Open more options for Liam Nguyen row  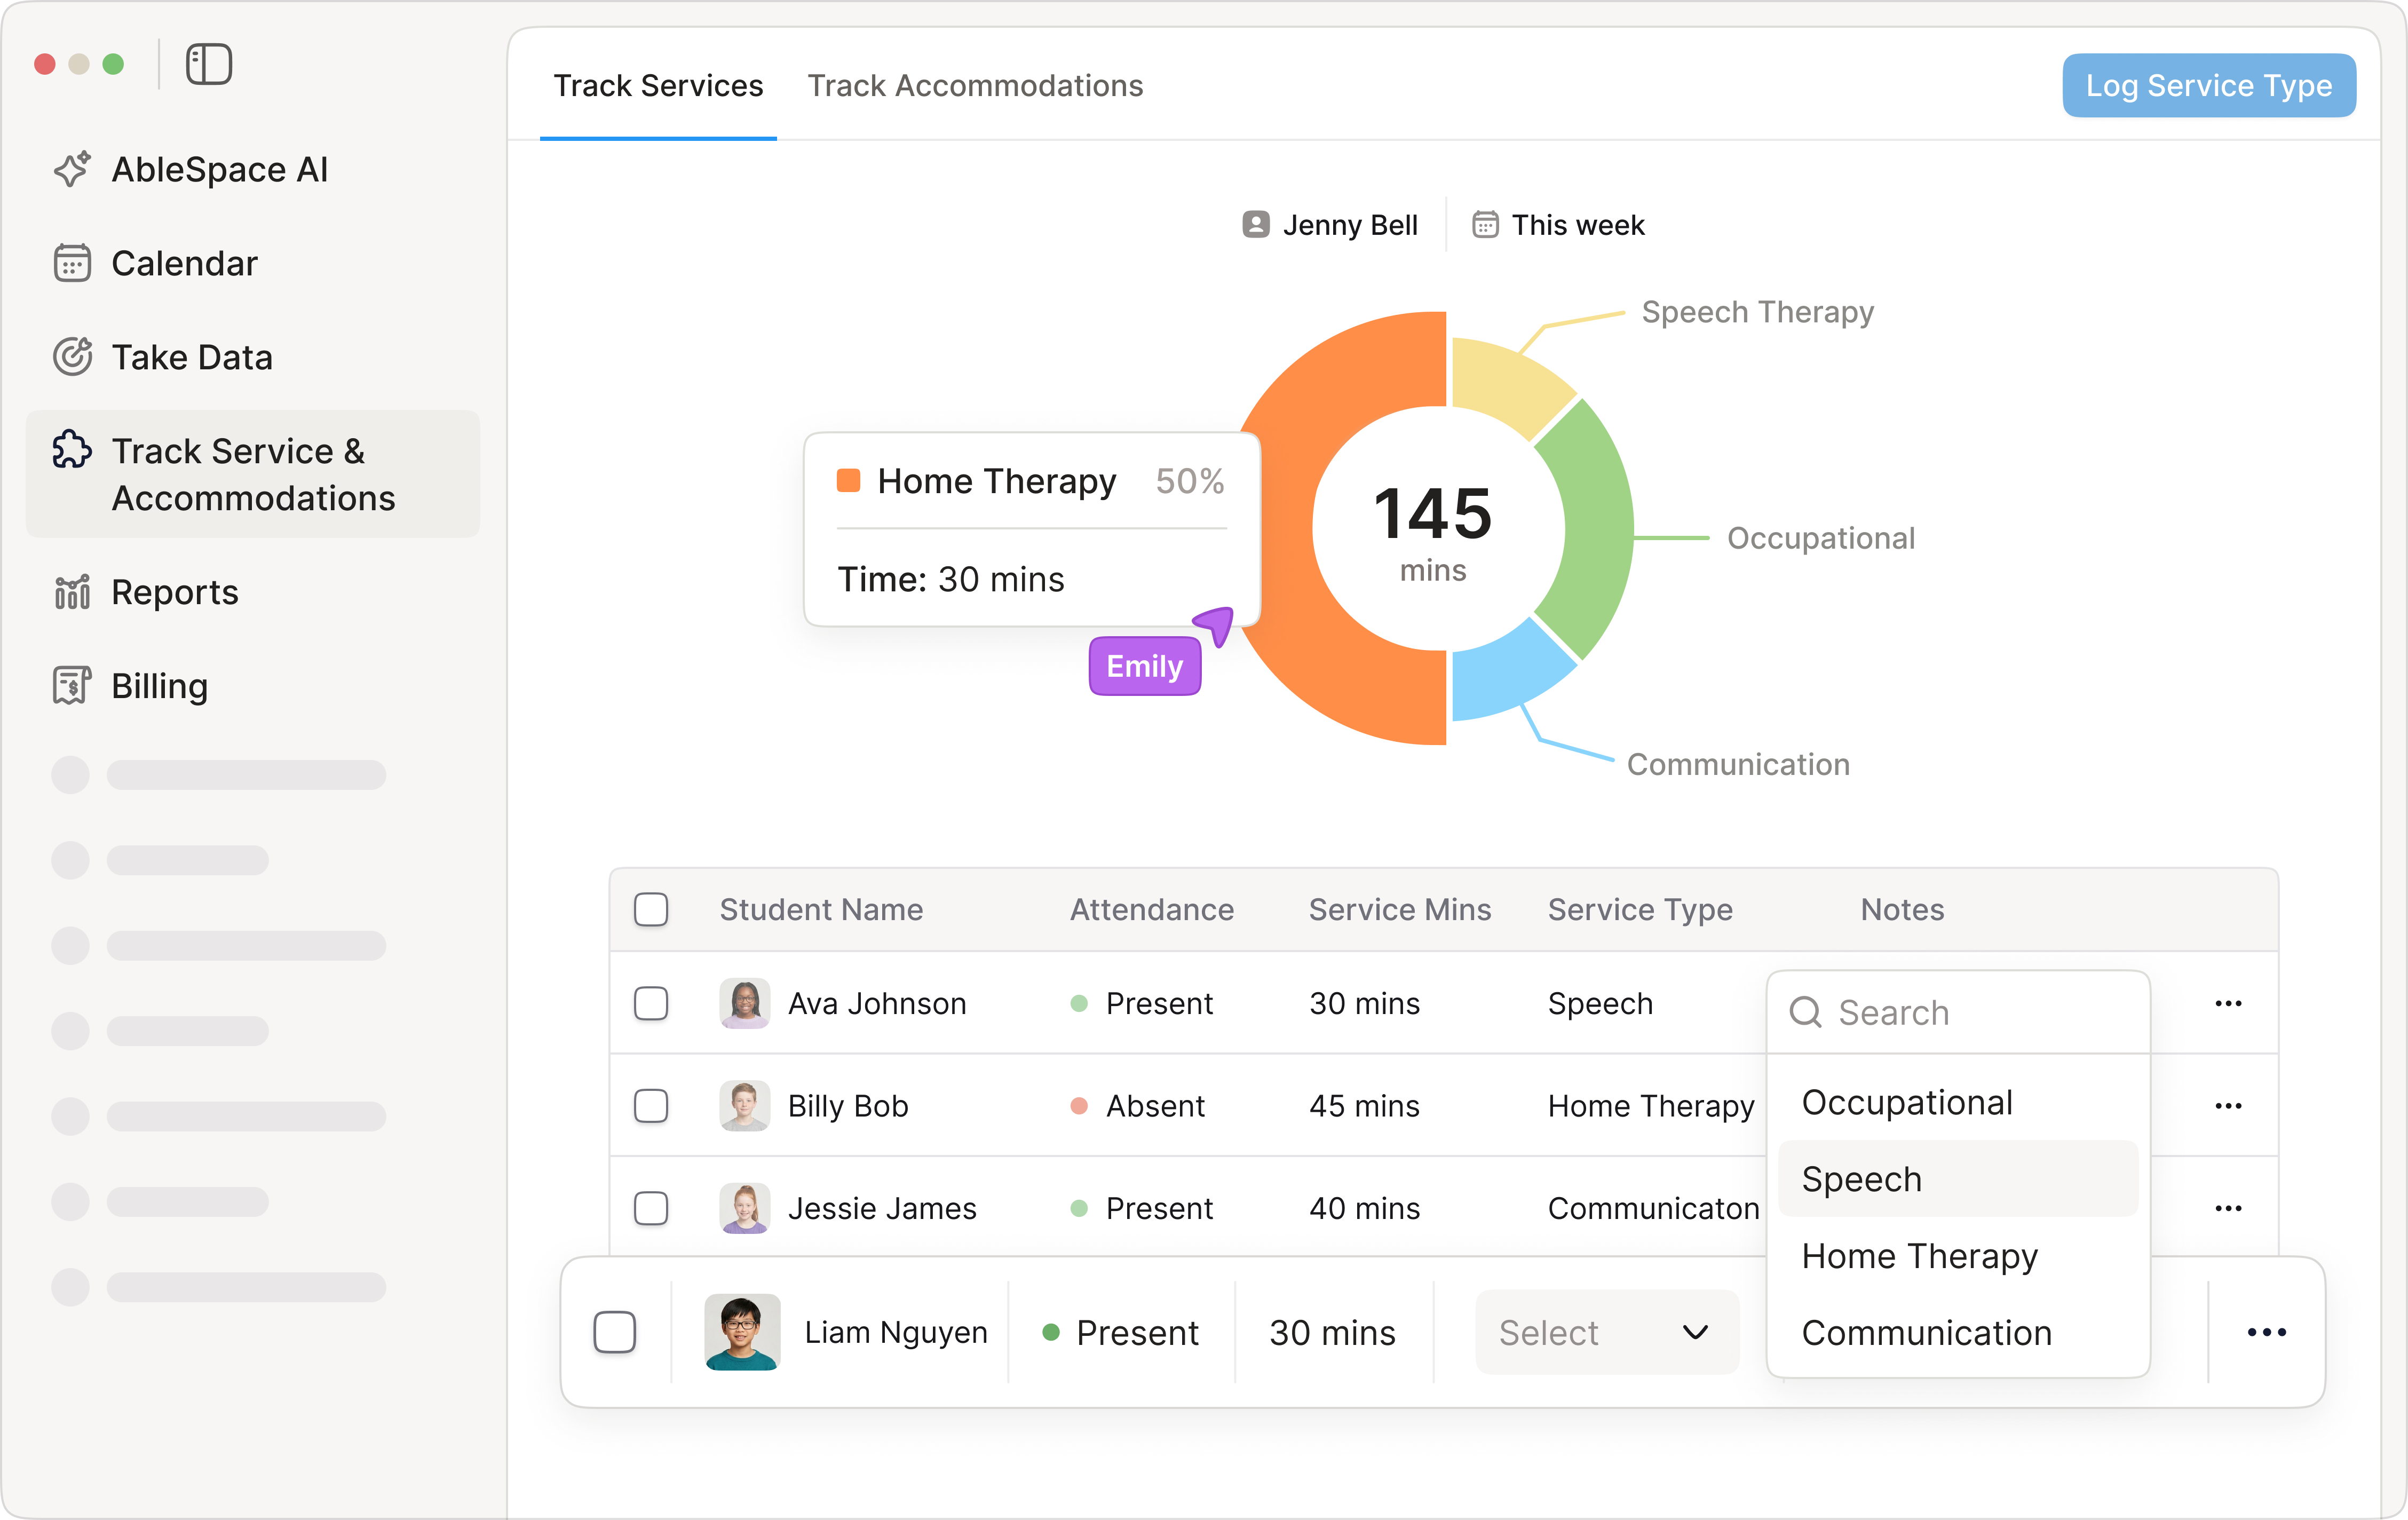(2266, 1332)
